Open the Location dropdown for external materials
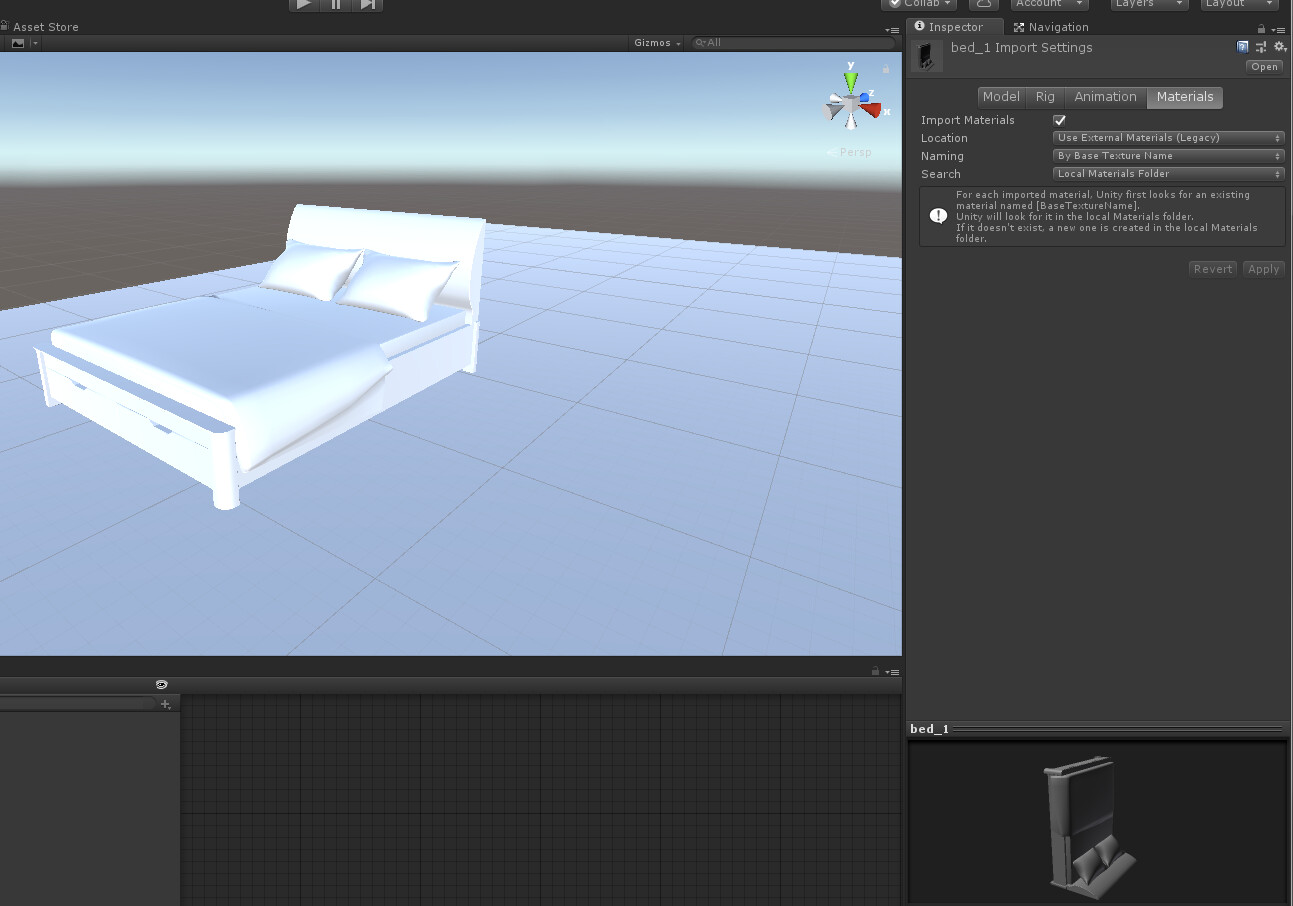This screenshot has height=906, width=1293. pyautogui.click(x=1167, y=137)
